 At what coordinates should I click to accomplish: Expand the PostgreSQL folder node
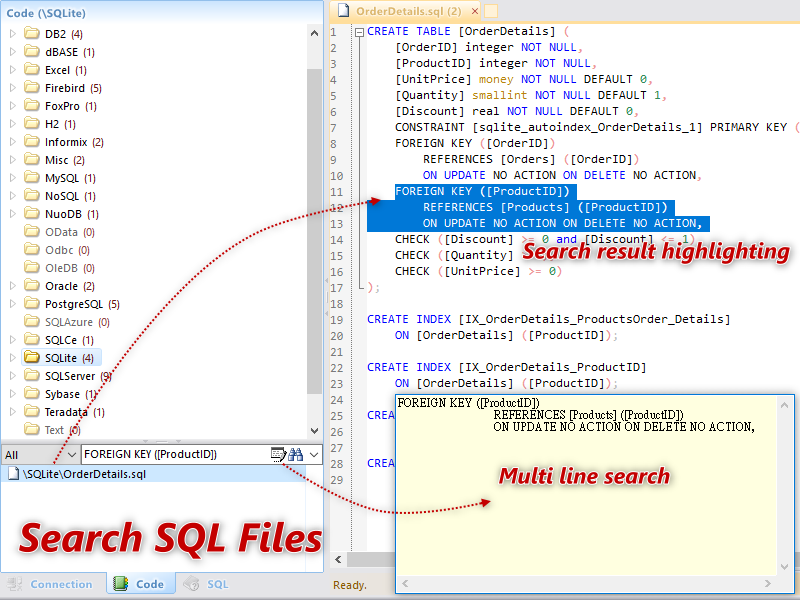click(13, 304)
